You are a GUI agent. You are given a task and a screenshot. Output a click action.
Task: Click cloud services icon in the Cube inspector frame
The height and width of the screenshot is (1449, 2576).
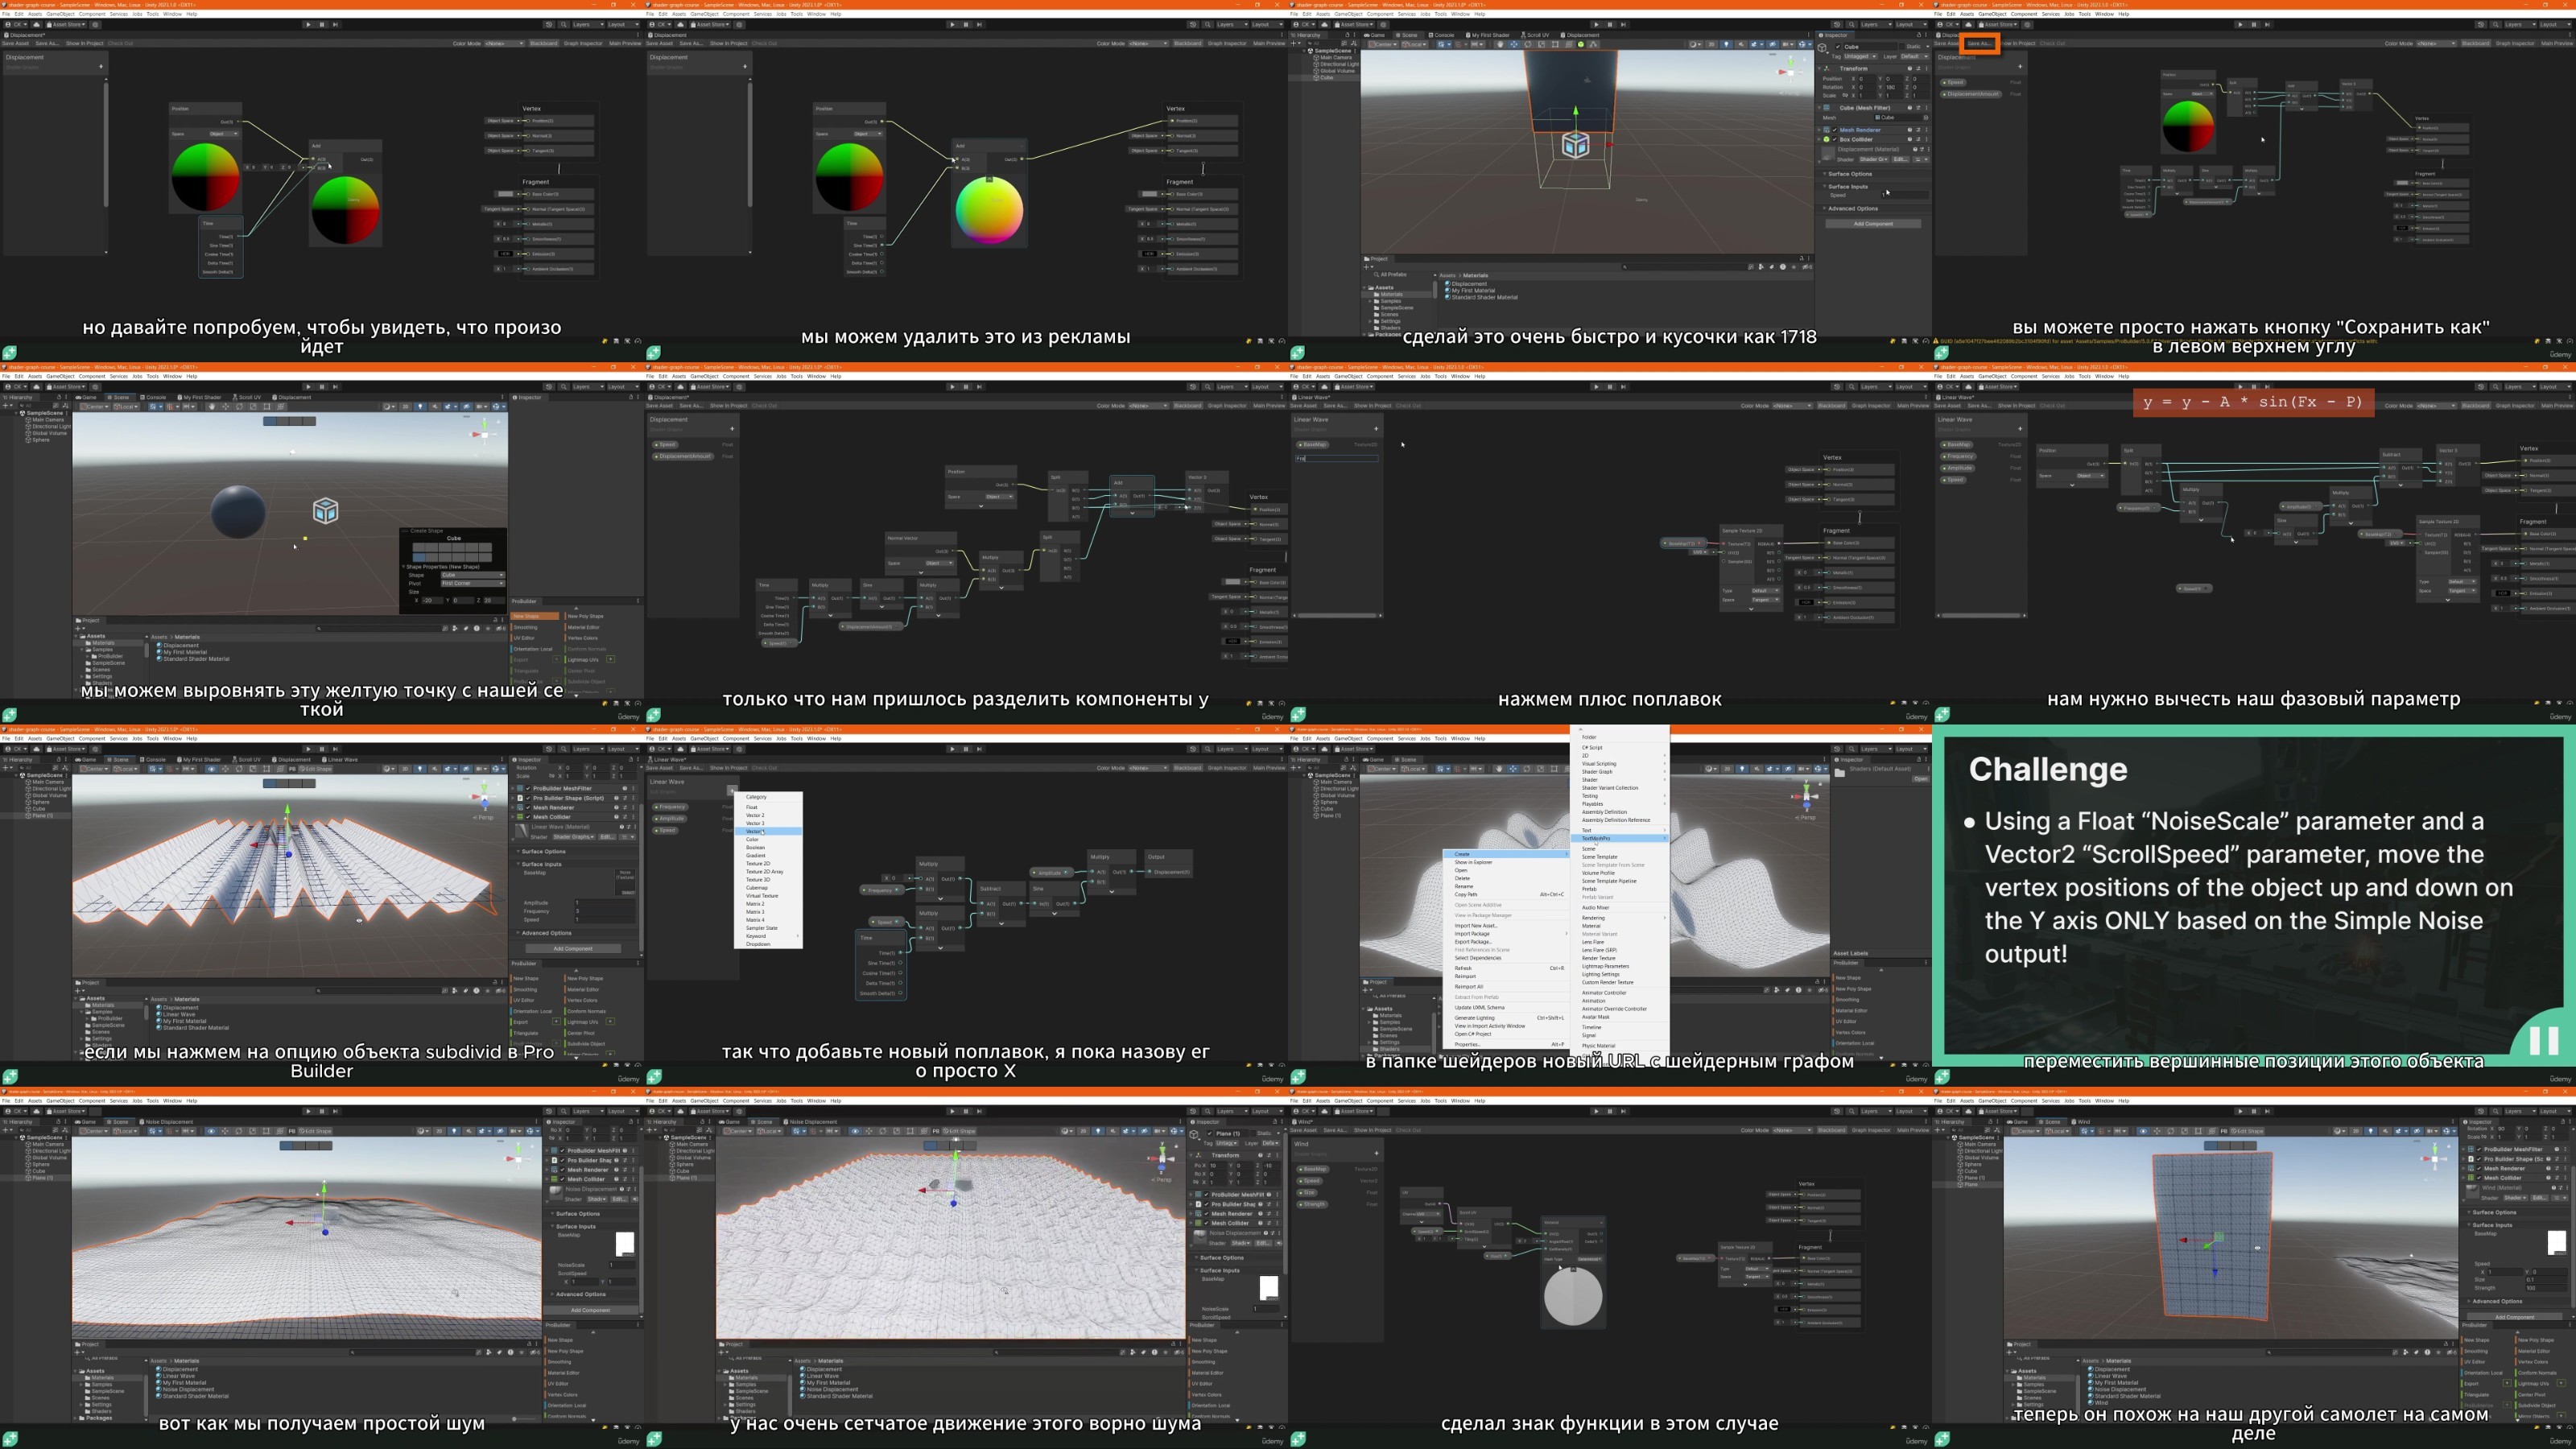tap(1325, 24)
